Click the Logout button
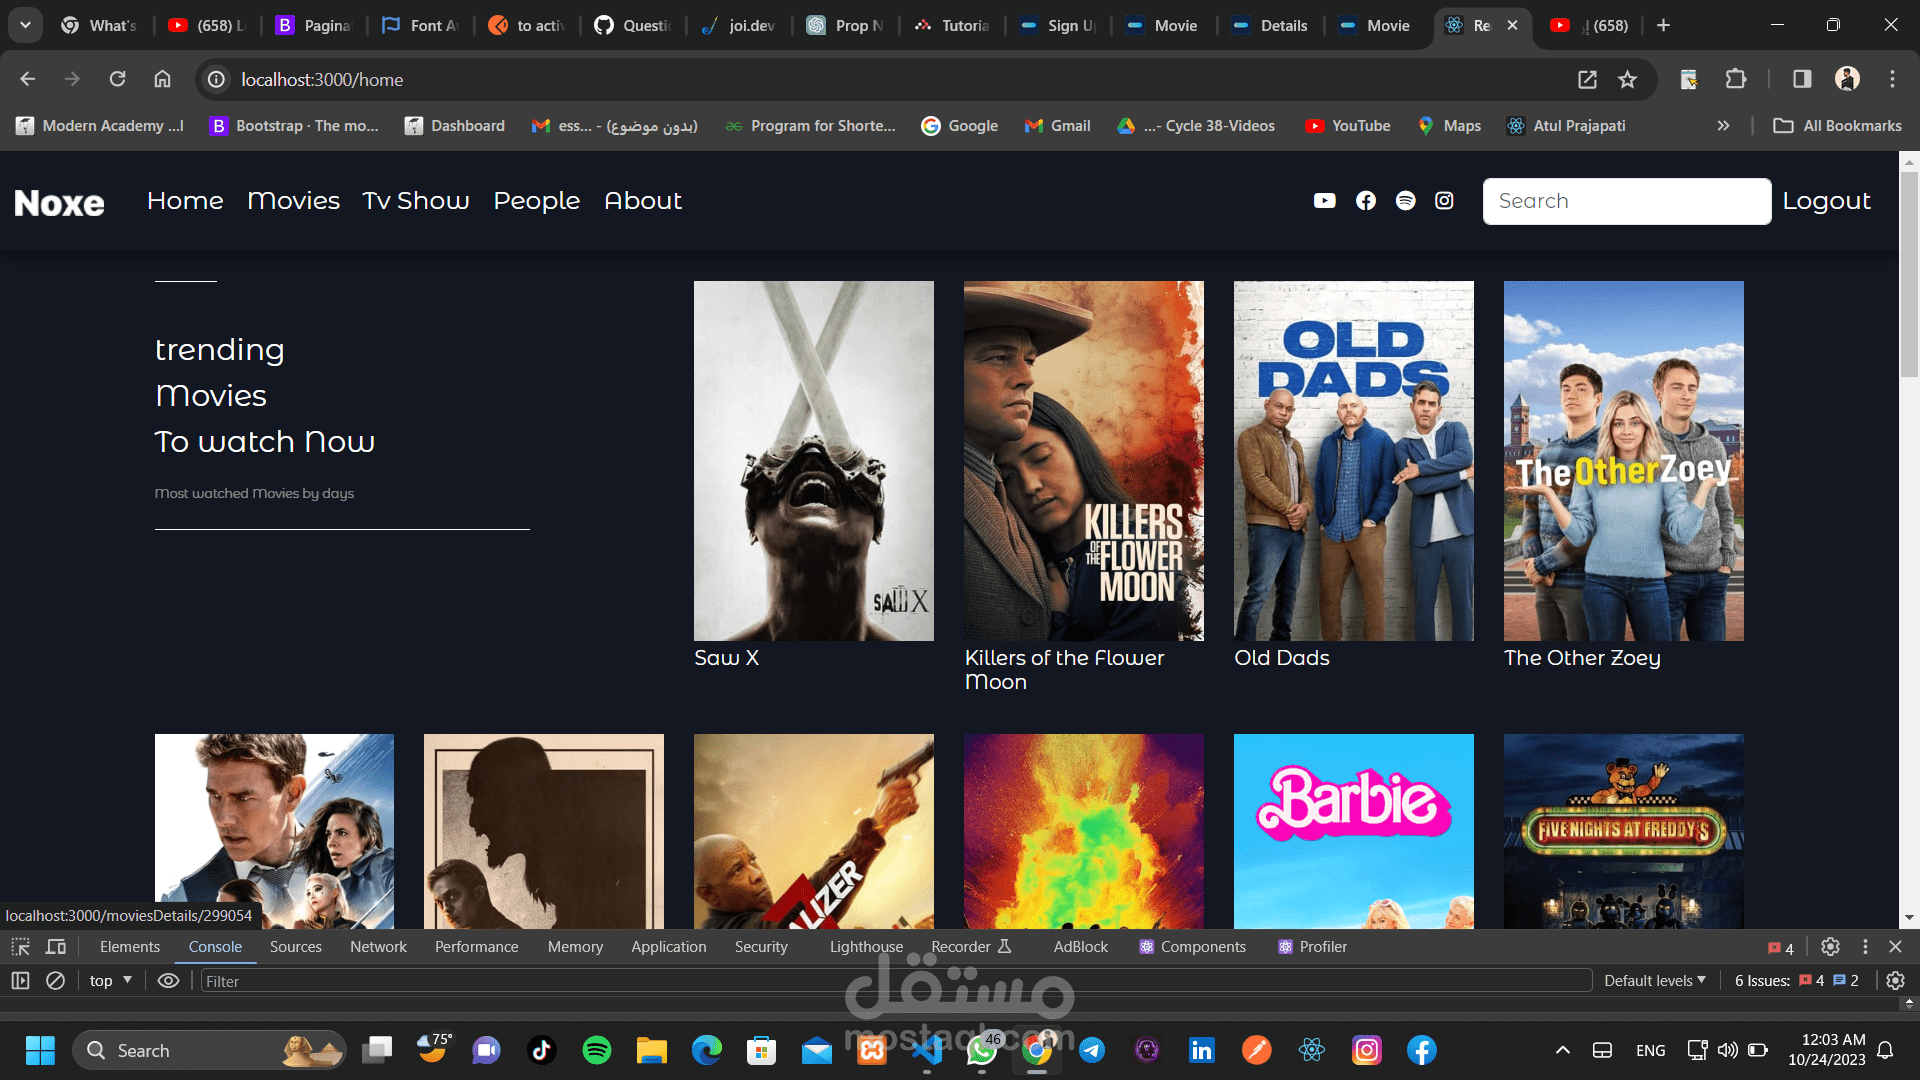Image resolution: width=1920 pixels, height=1080 pixels. point(1826,200)
